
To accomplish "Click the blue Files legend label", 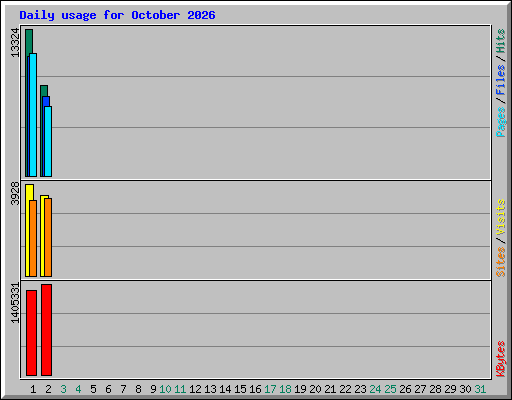I will pyautogui.click(x=500, y=80).
